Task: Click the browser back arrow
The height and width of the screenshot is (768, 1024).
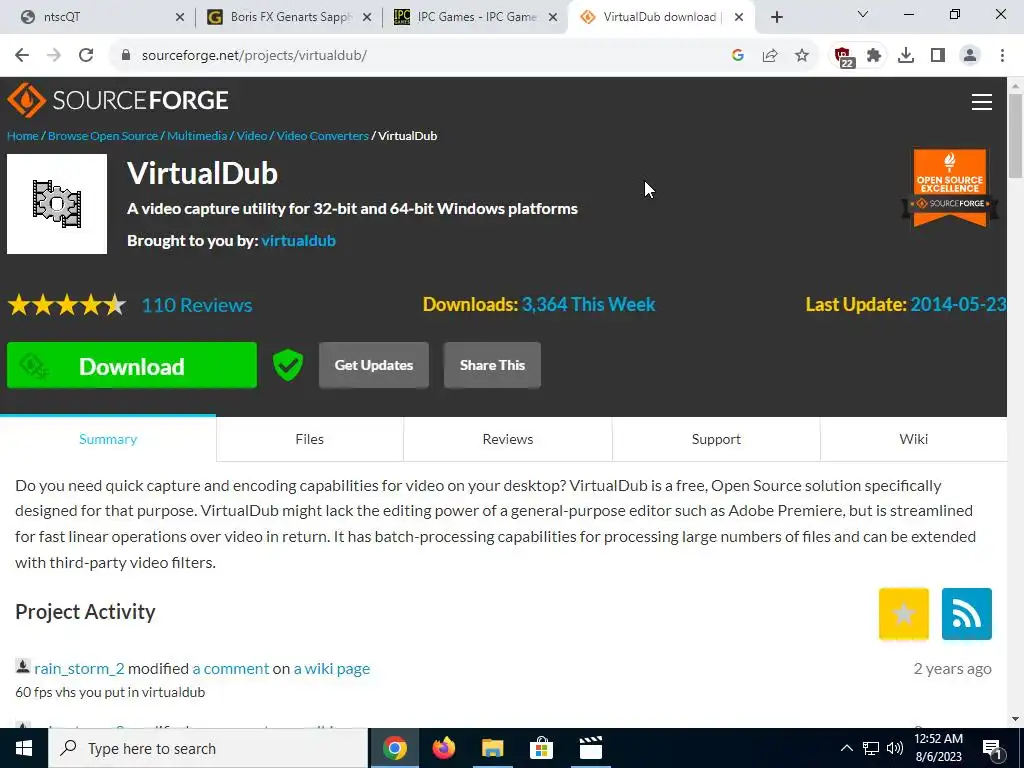Action: [x=22, y=56]
